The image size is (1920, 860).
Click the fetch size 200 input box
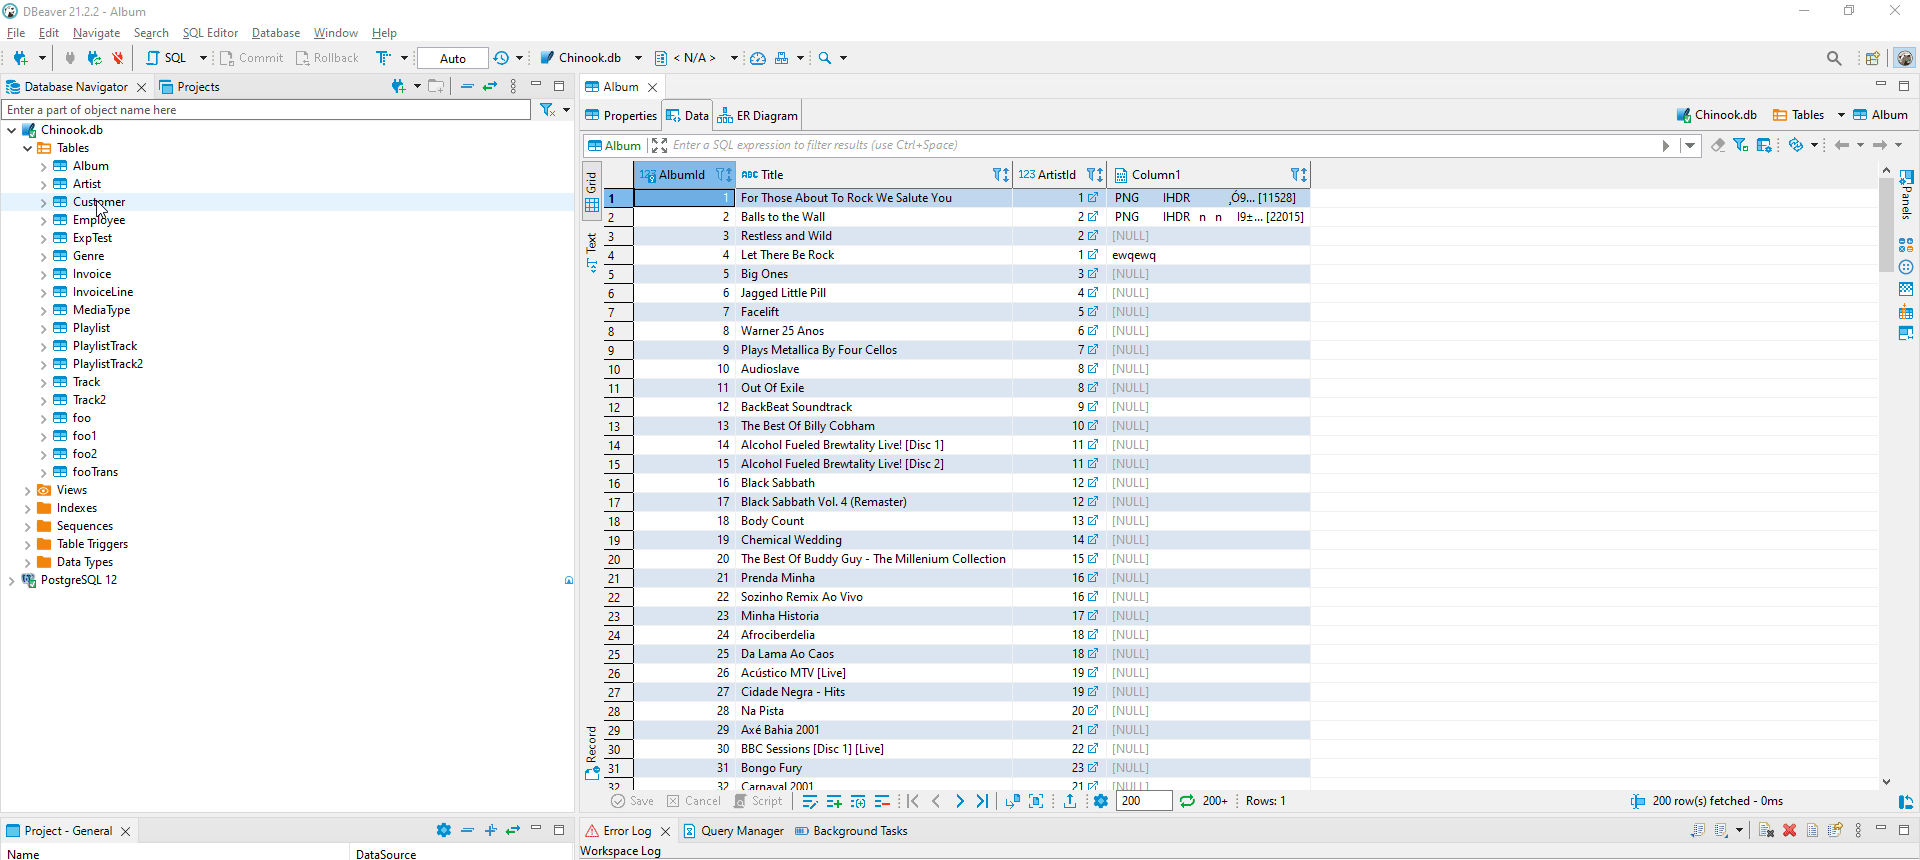1144,801
